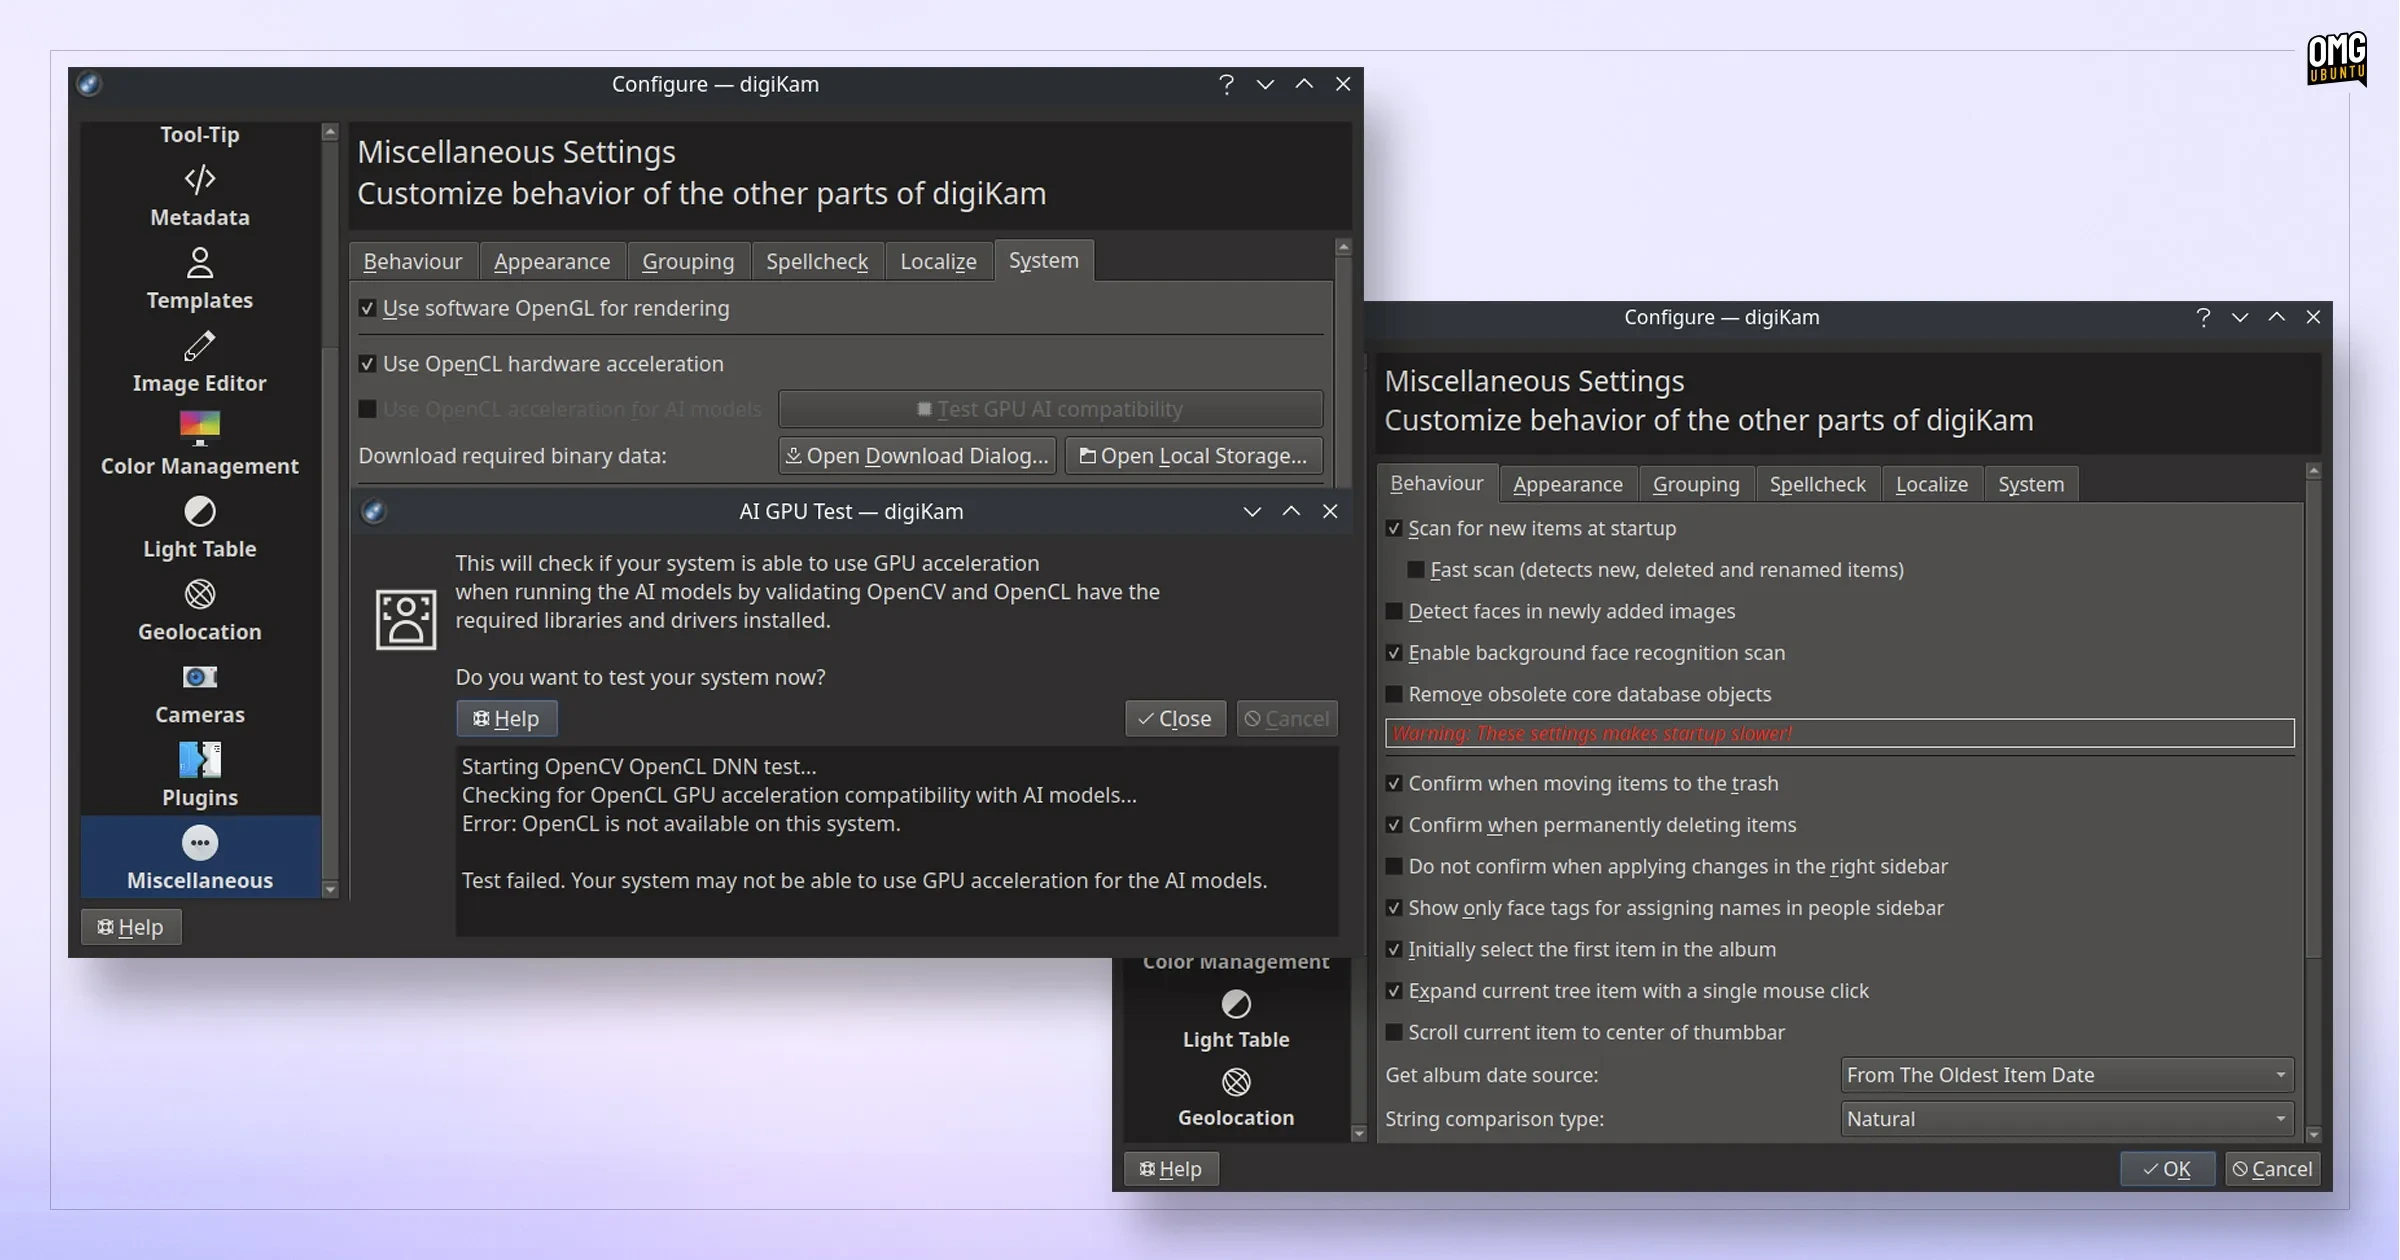The height and width of the screenshot is (1260, 2400).
Task: Click left sidebar scrollbar up arrow
Action: pyautogui.click(x=330, y=132)
